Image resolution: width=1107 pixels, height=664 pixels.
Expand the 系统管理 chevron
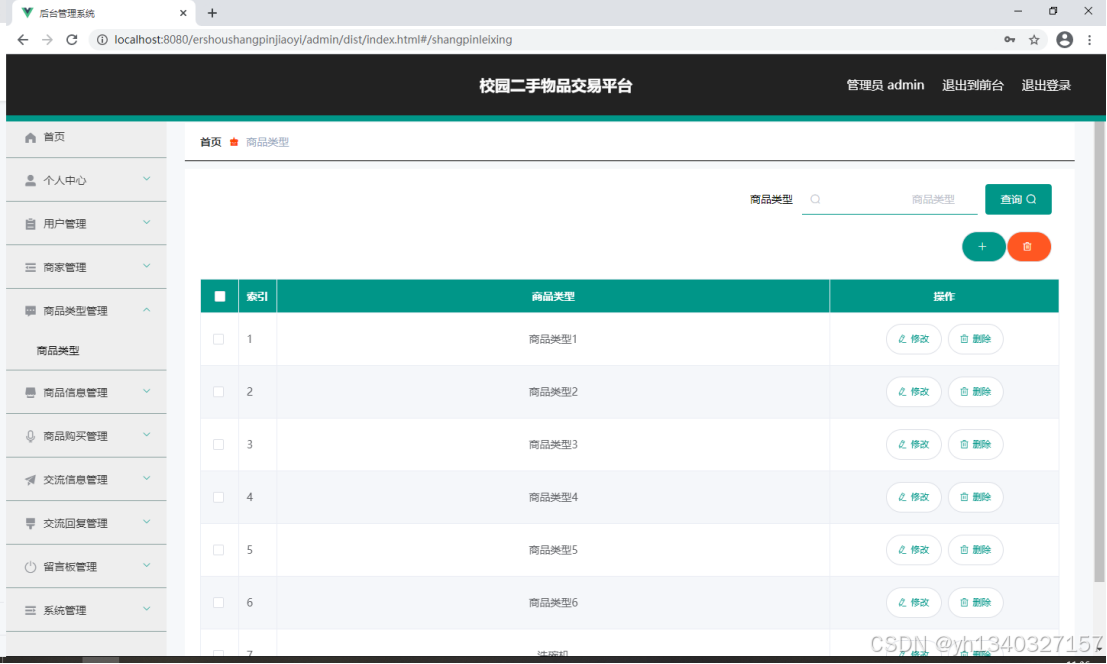pyautogui.click(x=147, y=609)
